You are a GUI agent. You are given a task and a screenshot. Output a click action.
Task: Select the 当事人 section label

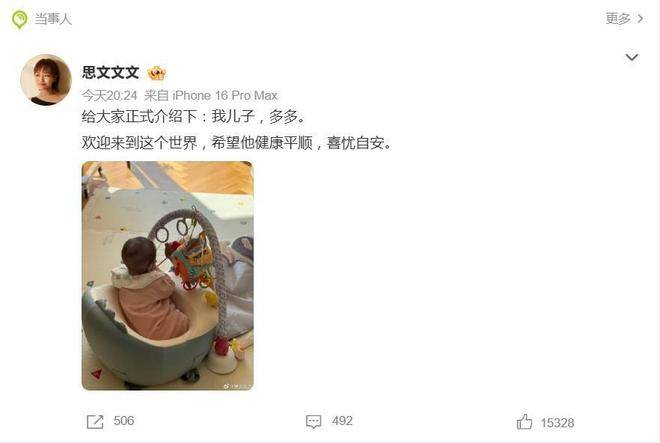53,19
